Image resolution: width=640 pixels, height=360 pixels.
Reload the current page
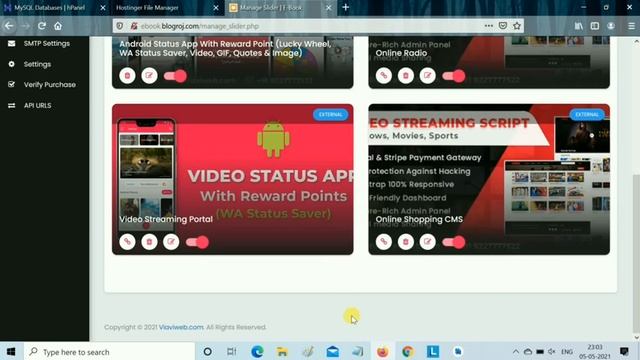(42, 26)
